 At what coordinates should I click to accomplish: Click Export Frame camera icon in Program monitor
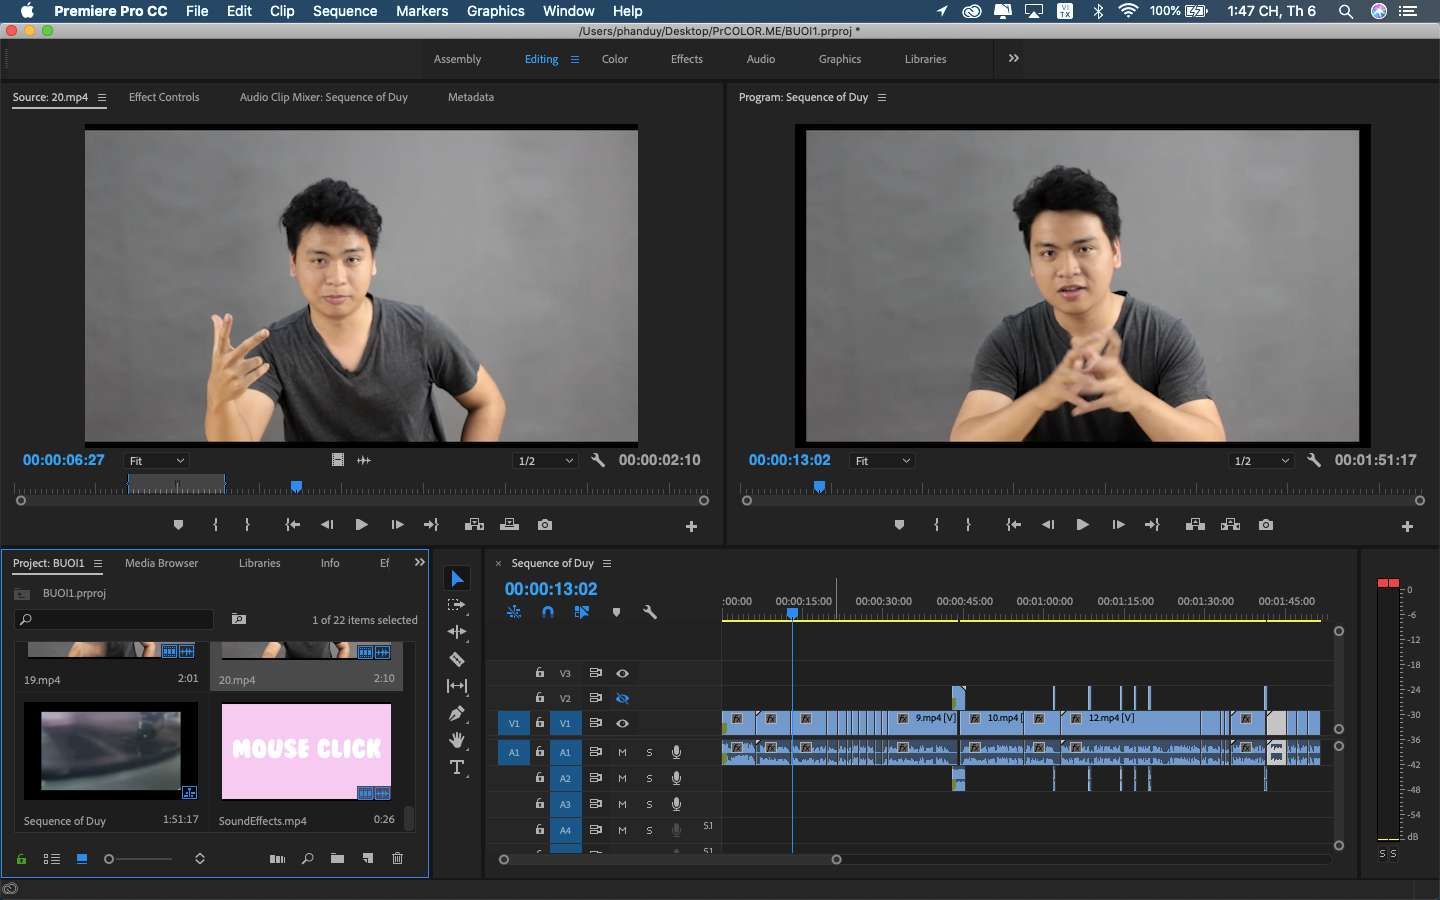pyautogui.click(x=1266, y=525)
